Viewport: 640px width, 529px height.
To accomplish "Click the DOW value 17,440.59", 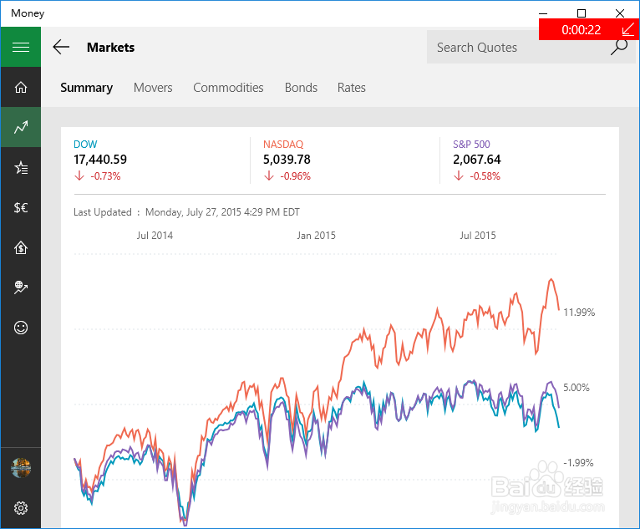I will tap(100, 160).
